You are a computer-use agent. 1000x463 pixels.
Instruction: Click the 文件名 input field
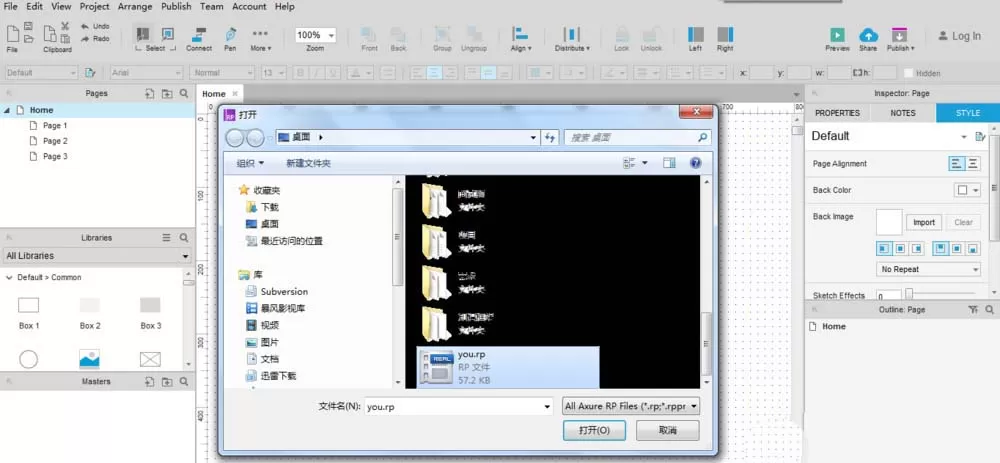(x=459, y=407)
